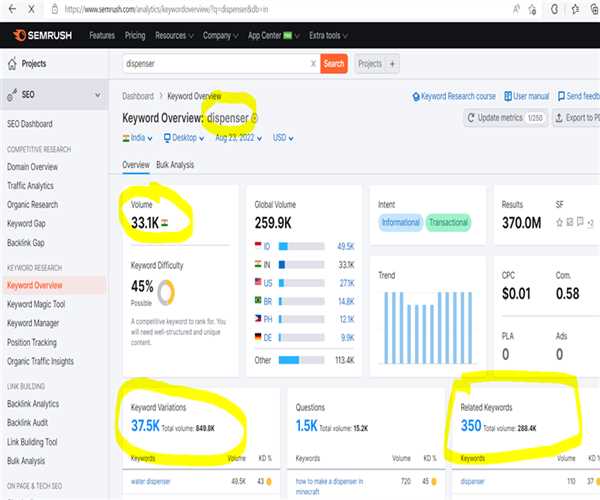The width and height of the screenshot is (600, 500).
Task: Expand the SEO section in sidebar
Action: 97,96
